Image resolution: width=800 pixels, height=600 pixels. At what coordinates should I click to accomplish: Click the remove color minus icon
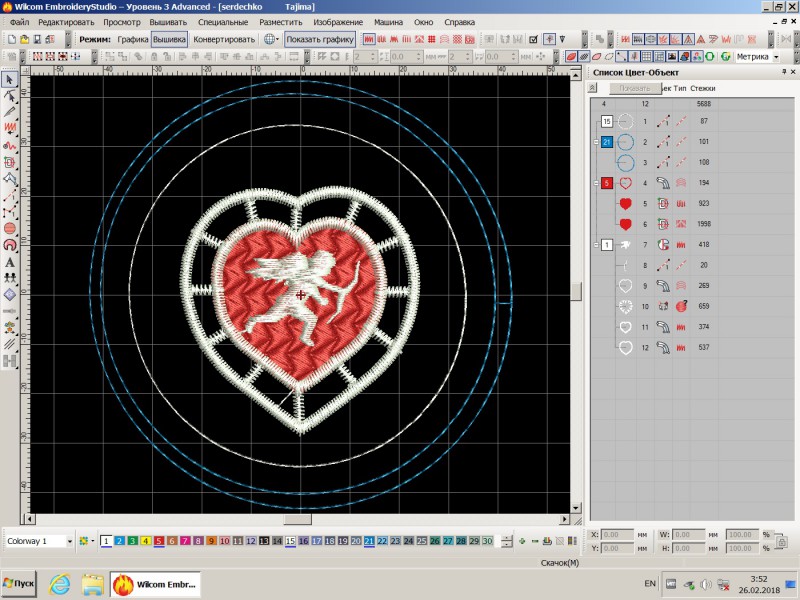(x=535, y=541)
